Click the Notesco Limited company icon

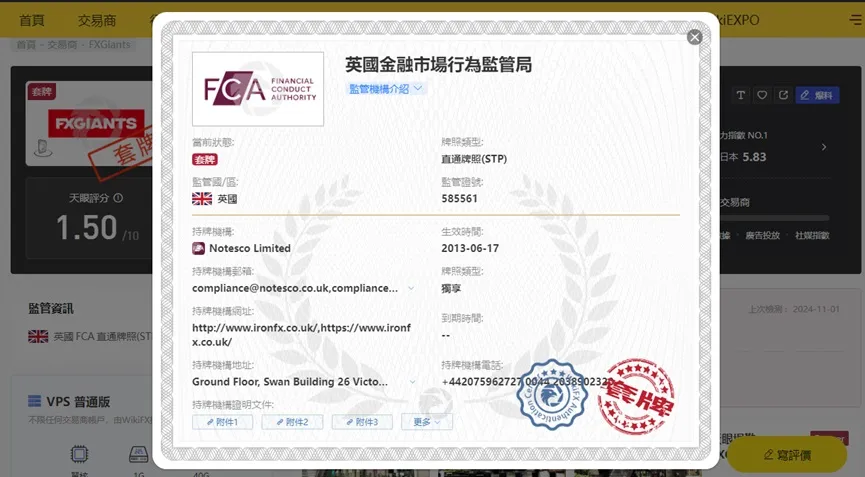click(x=198, y=249)
